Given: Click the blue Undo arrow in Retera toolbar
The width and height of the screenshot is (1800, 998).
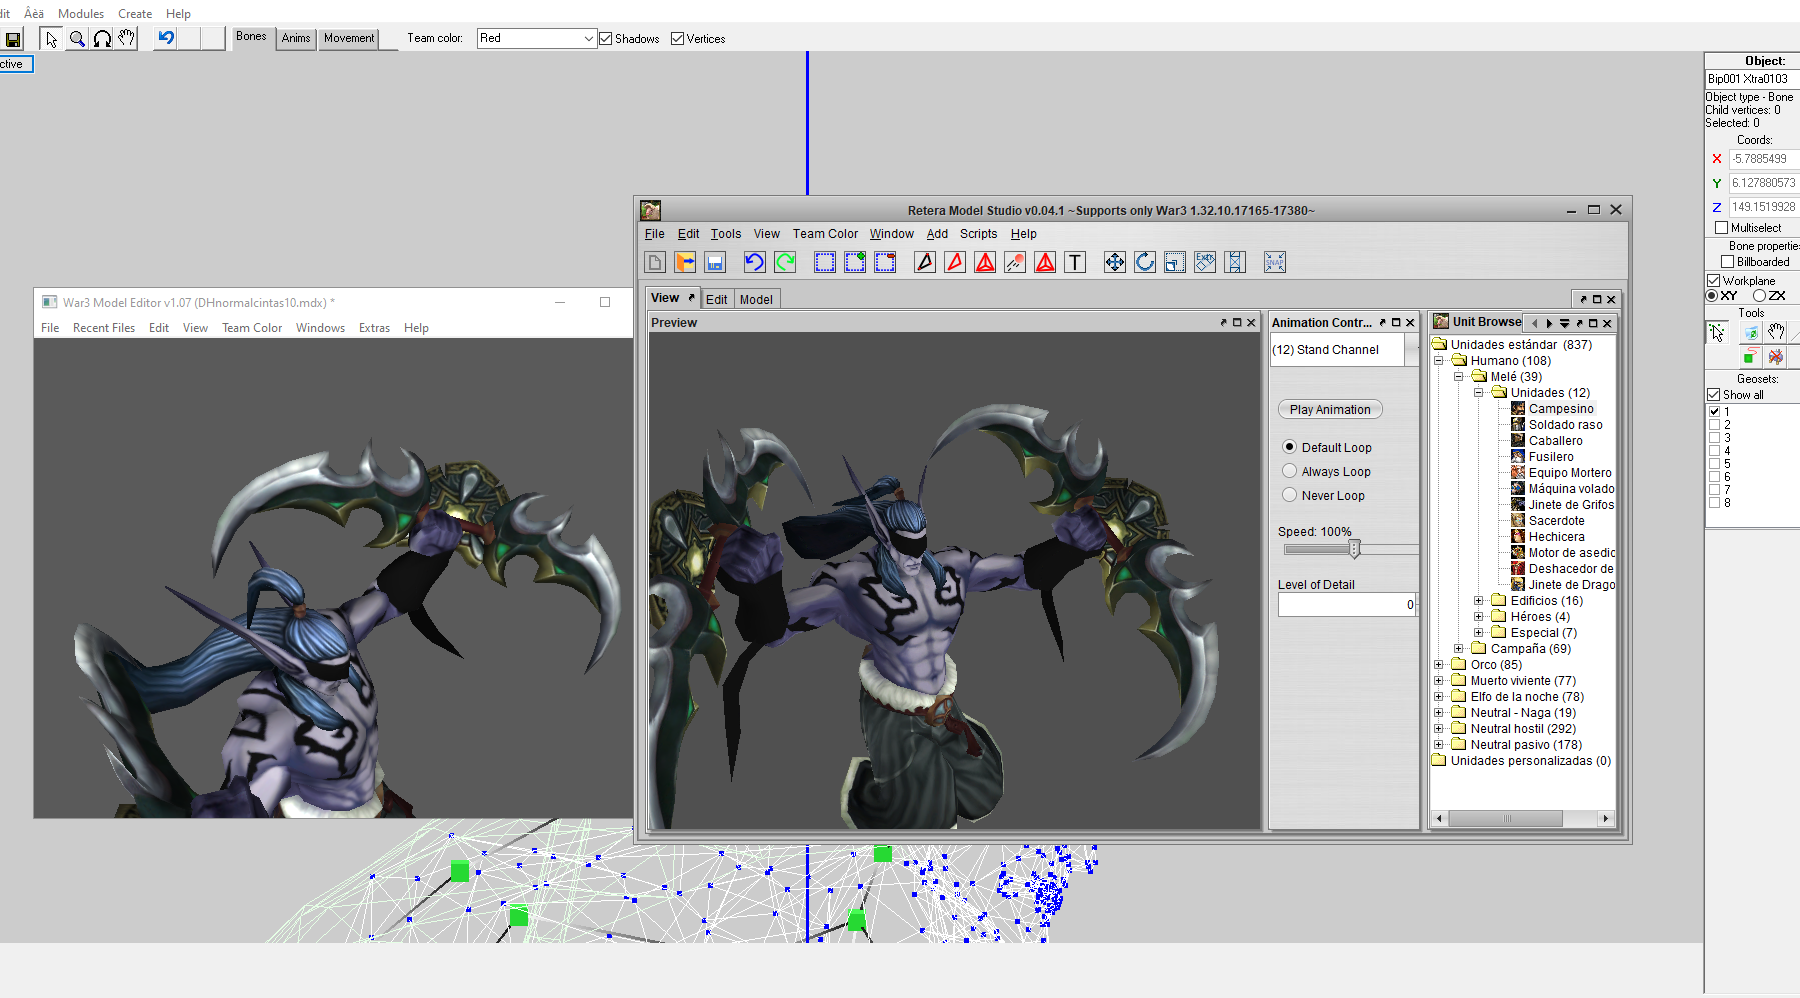Looking at the screenshot, I should [x=755, y=262].
